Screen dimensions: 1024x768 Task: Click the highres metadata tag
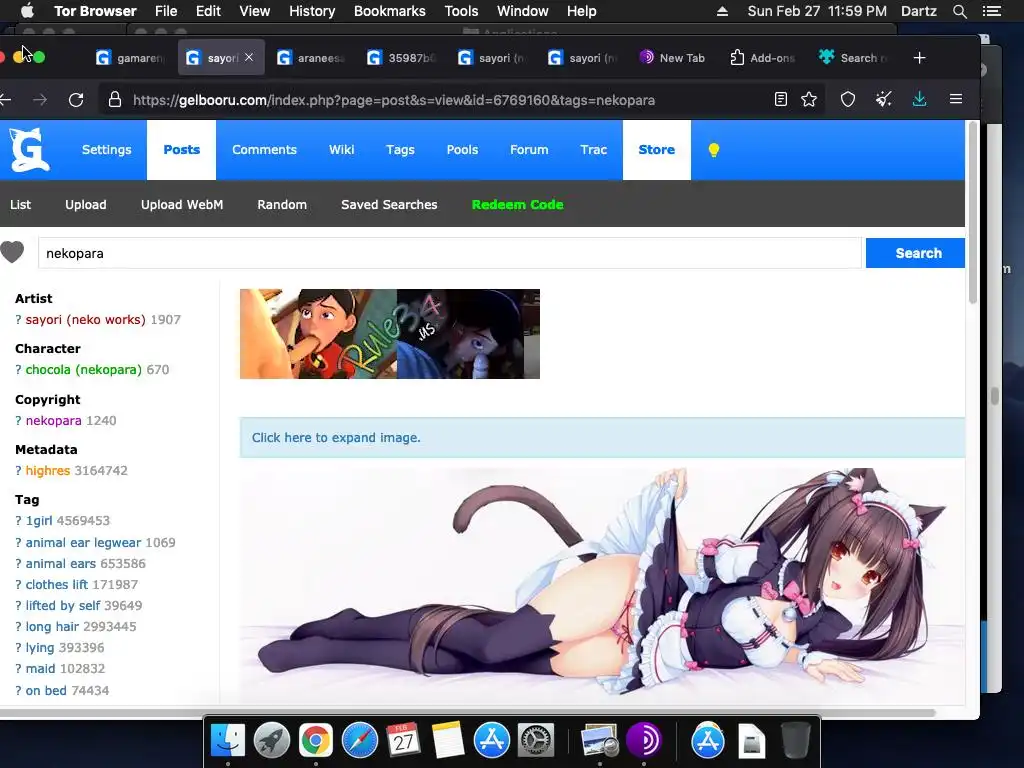48,470
